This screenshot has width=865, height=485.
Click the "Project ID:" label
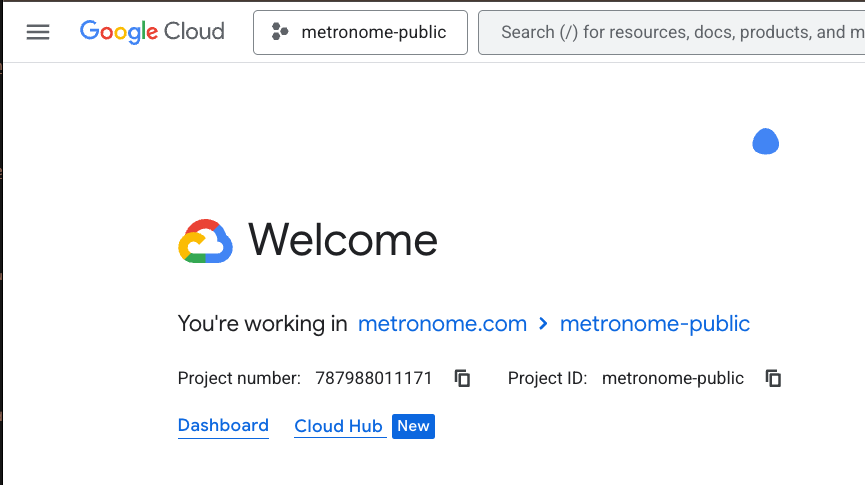(548, 379)
